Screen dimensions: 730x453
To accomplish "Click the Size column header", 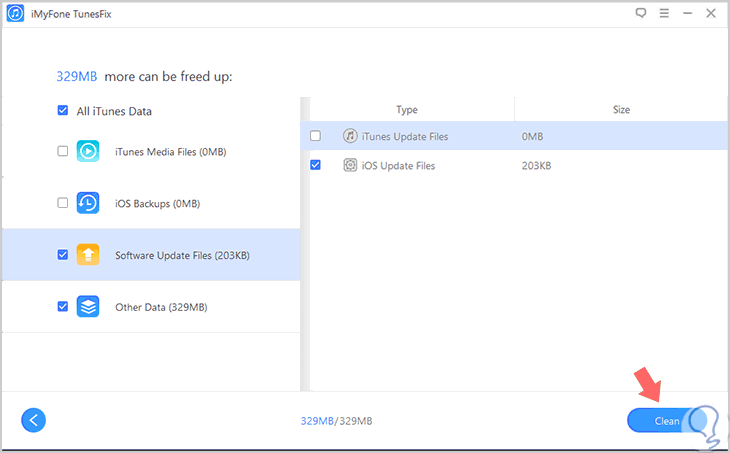I will point(621,110).
